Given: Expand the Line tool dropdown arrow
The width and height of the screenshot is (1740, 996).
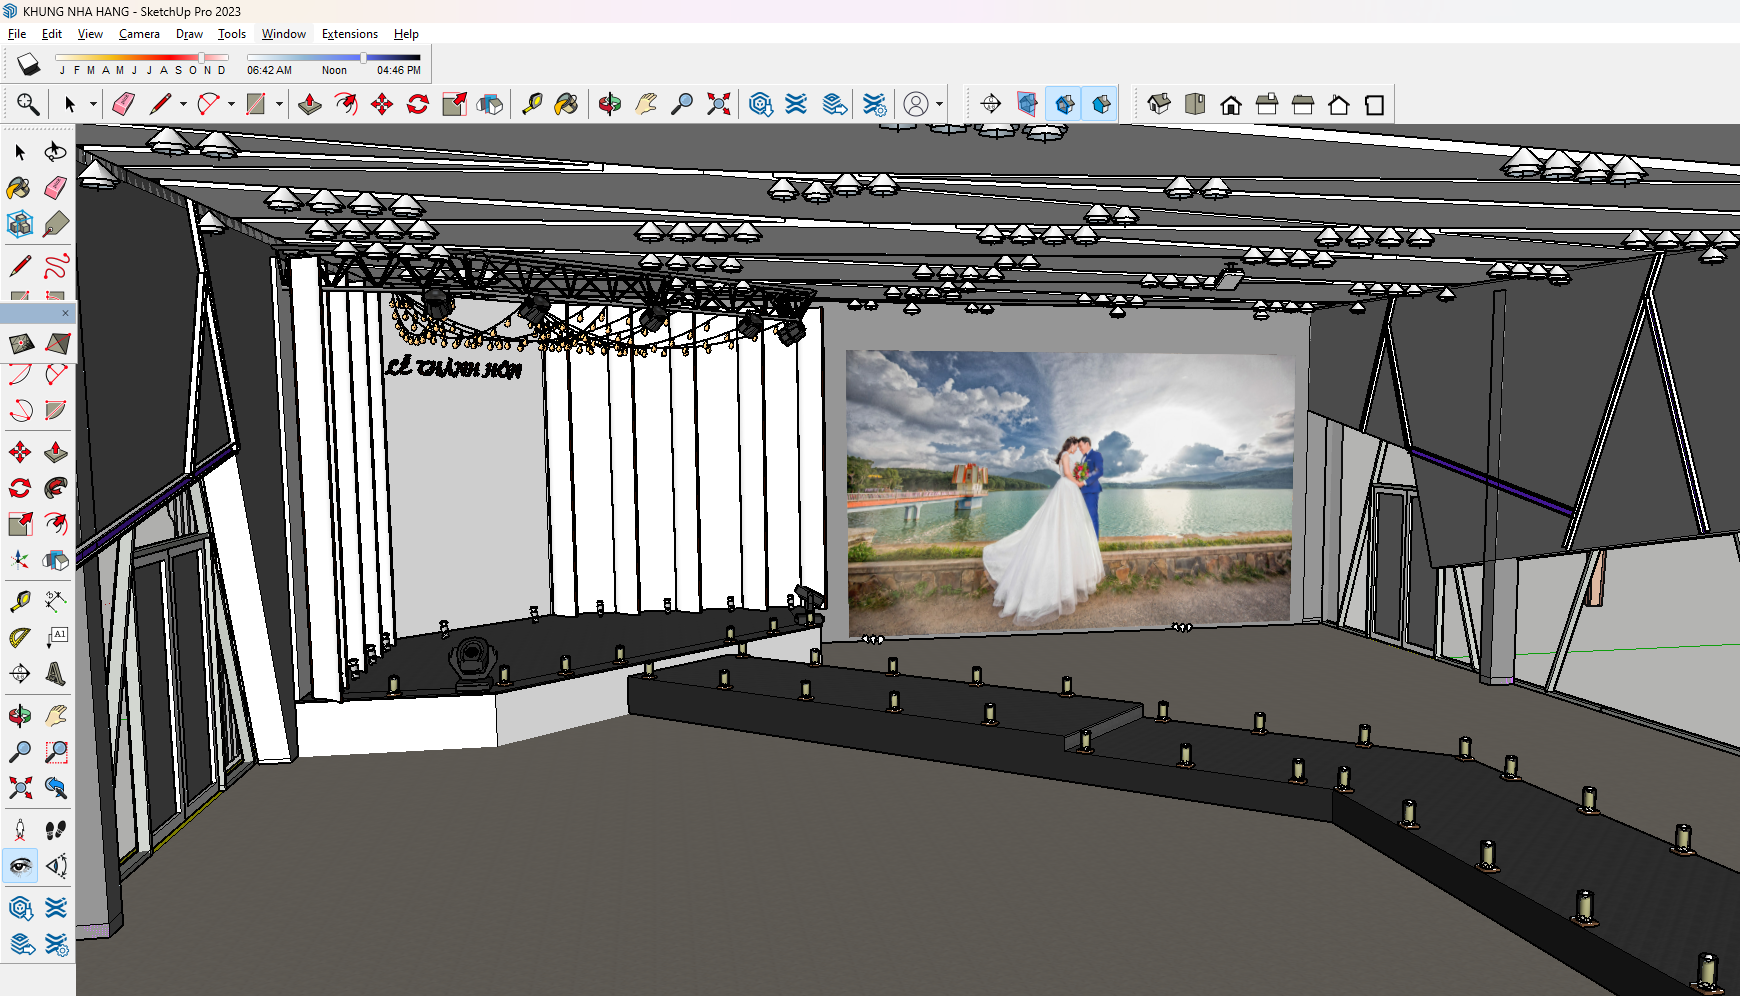Looking at the screenshot, I should pyautogui.click(x=183, y=104).
